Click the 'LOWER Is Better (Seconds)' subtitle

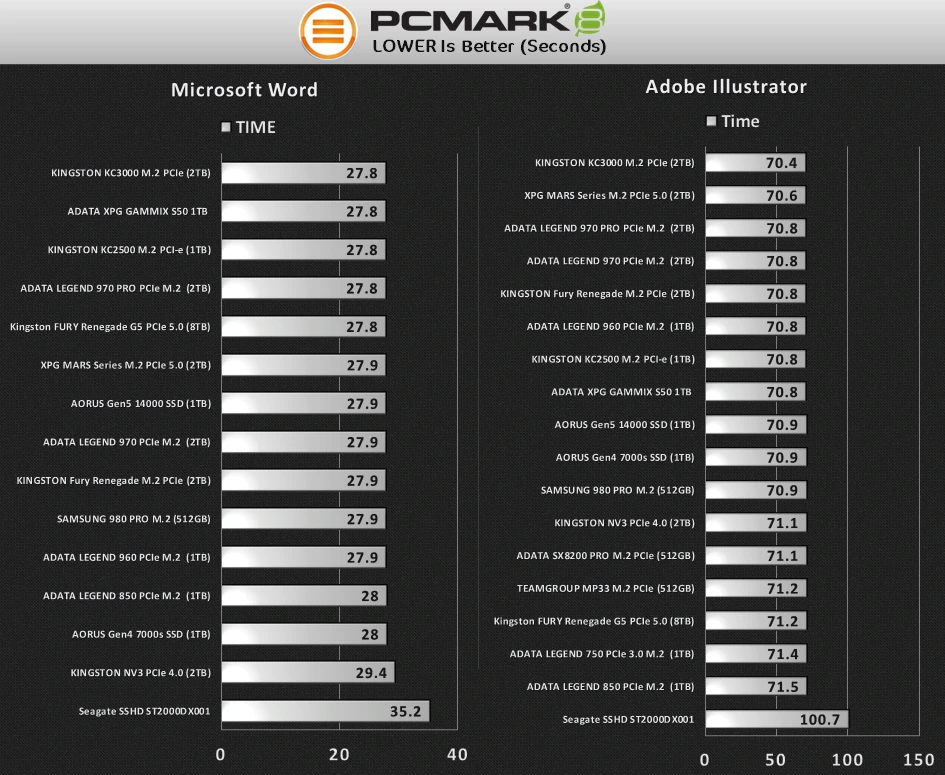(x=489, y=46)
